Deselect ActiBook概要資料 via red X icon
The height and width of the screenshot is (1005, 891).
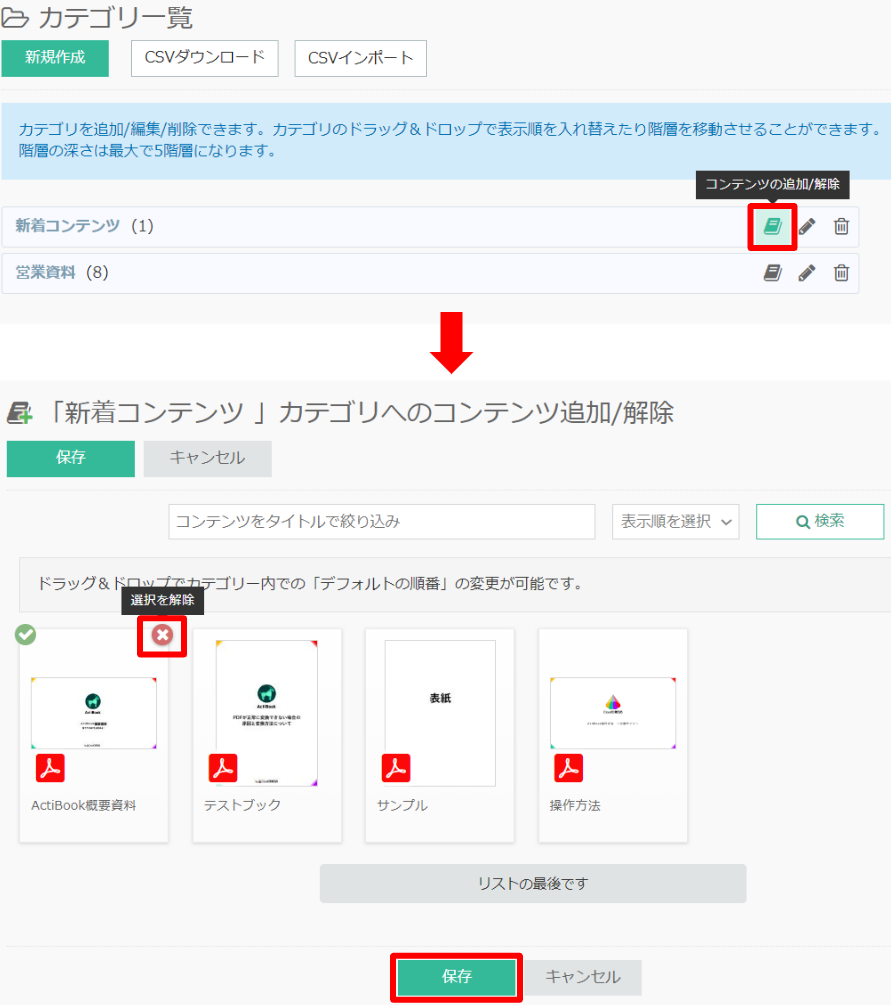pos(161,637)
